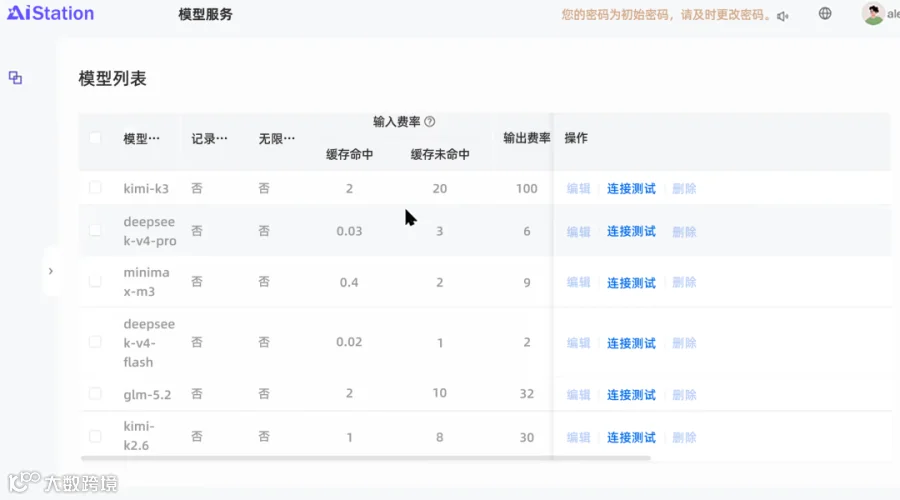This screenshot has height=500, width=900.
Task: Toggle the select-all header checkbox
Action: pos(95,138)
